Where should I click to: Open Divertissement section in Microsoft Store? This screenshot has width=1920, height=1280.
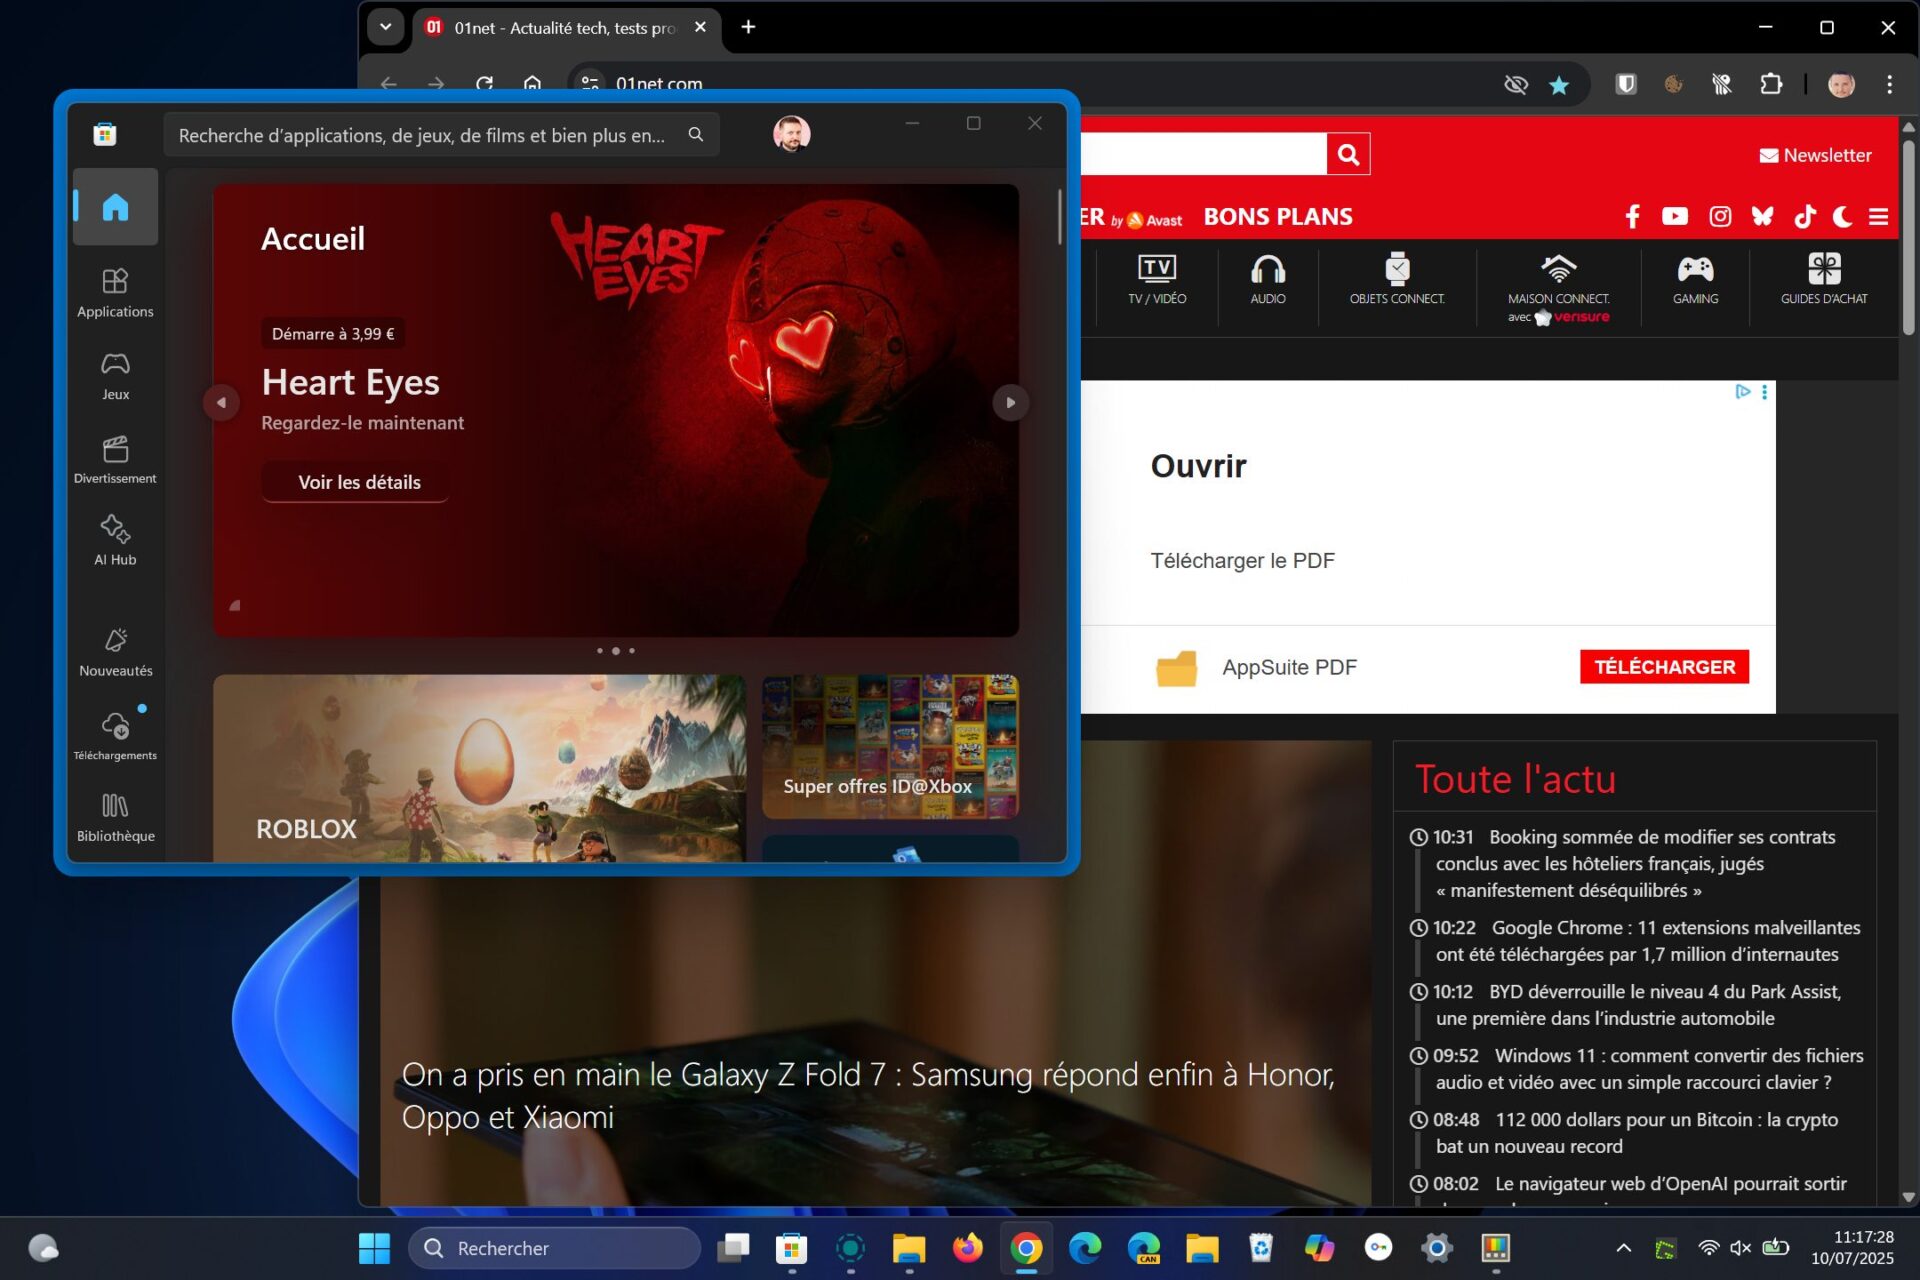pyautogui.click(x=115, y=460)
